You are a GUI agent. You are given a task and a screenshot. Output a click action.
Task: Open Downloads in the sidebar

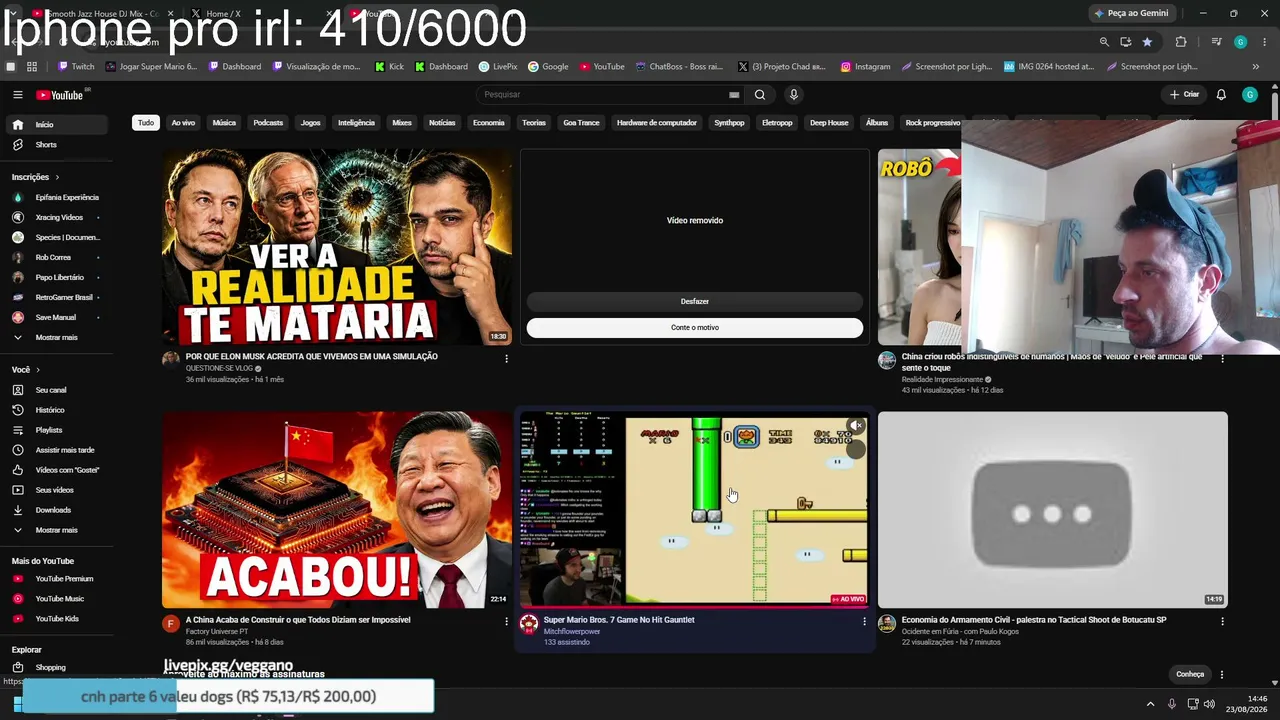click(55, 510)
